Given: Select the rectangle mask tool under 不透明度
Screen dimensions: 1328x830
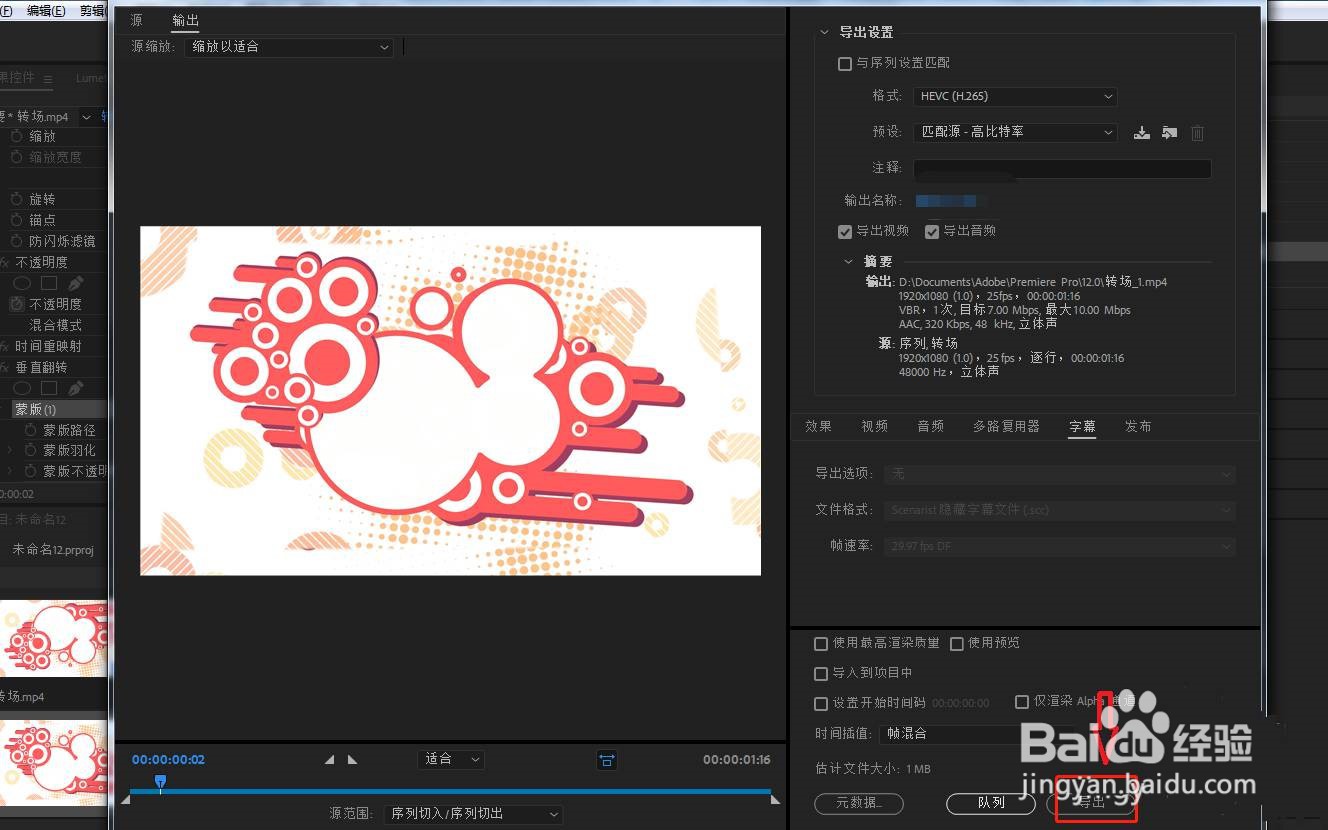Looking at the screenshot, I should pyautogui.click(x=49, y=284).
